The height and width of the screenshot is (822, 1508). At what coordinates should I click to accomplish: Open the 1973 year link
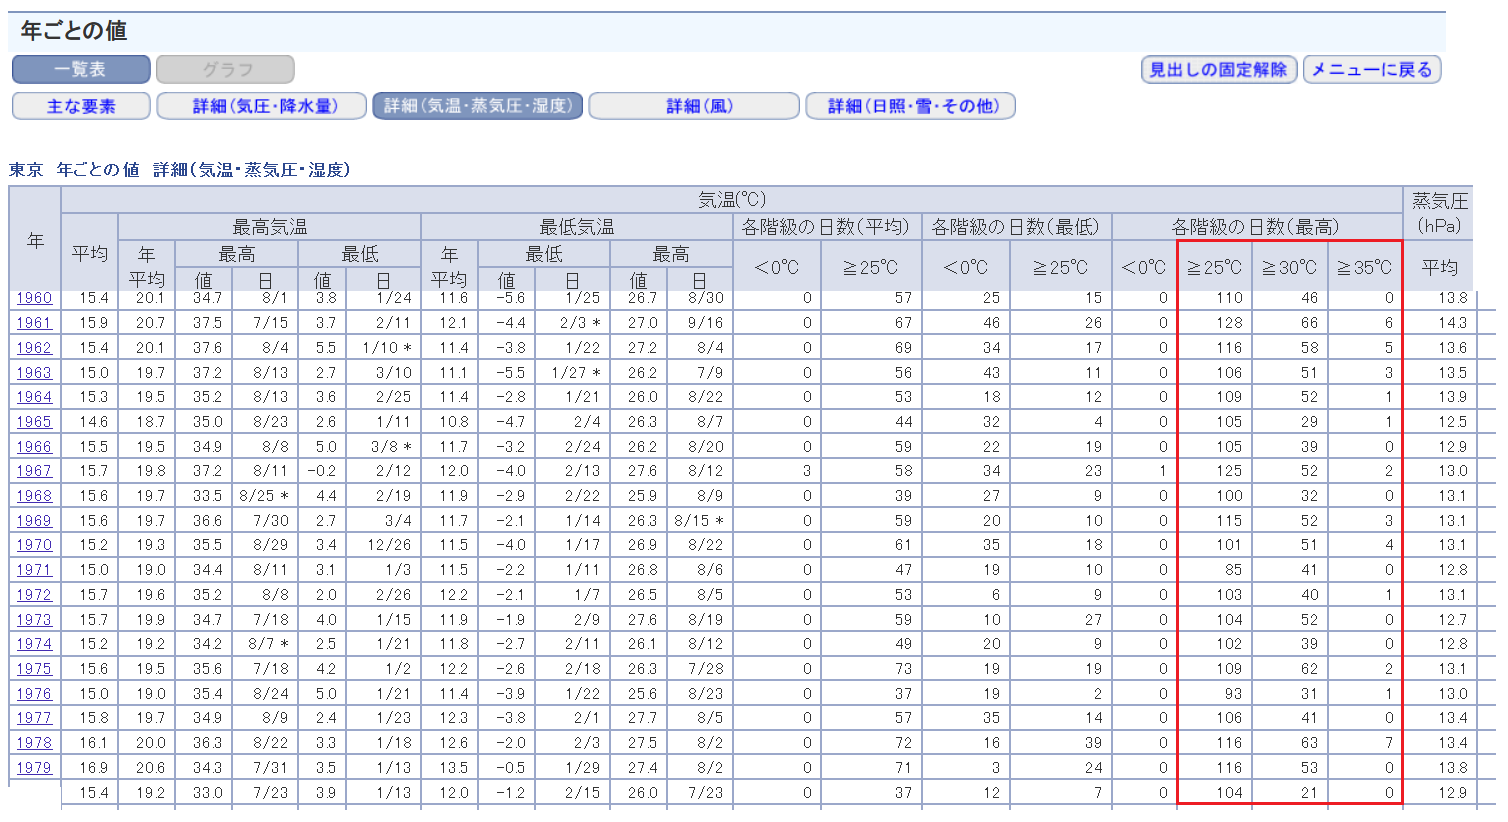(x=34, y=619)
